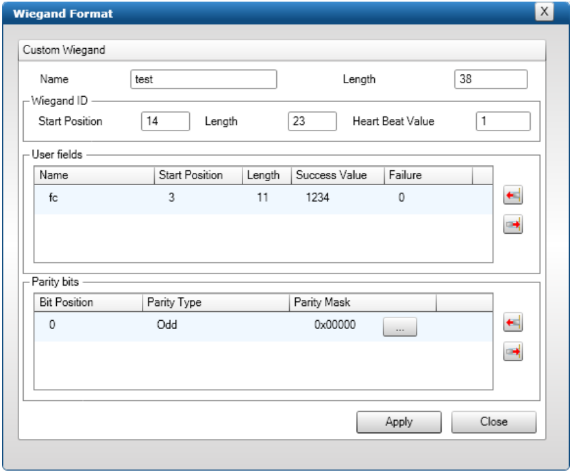This screenshot has height=472, width=572.
Task: Click the Custom Wiegand panel header
Action: point(282,50)
